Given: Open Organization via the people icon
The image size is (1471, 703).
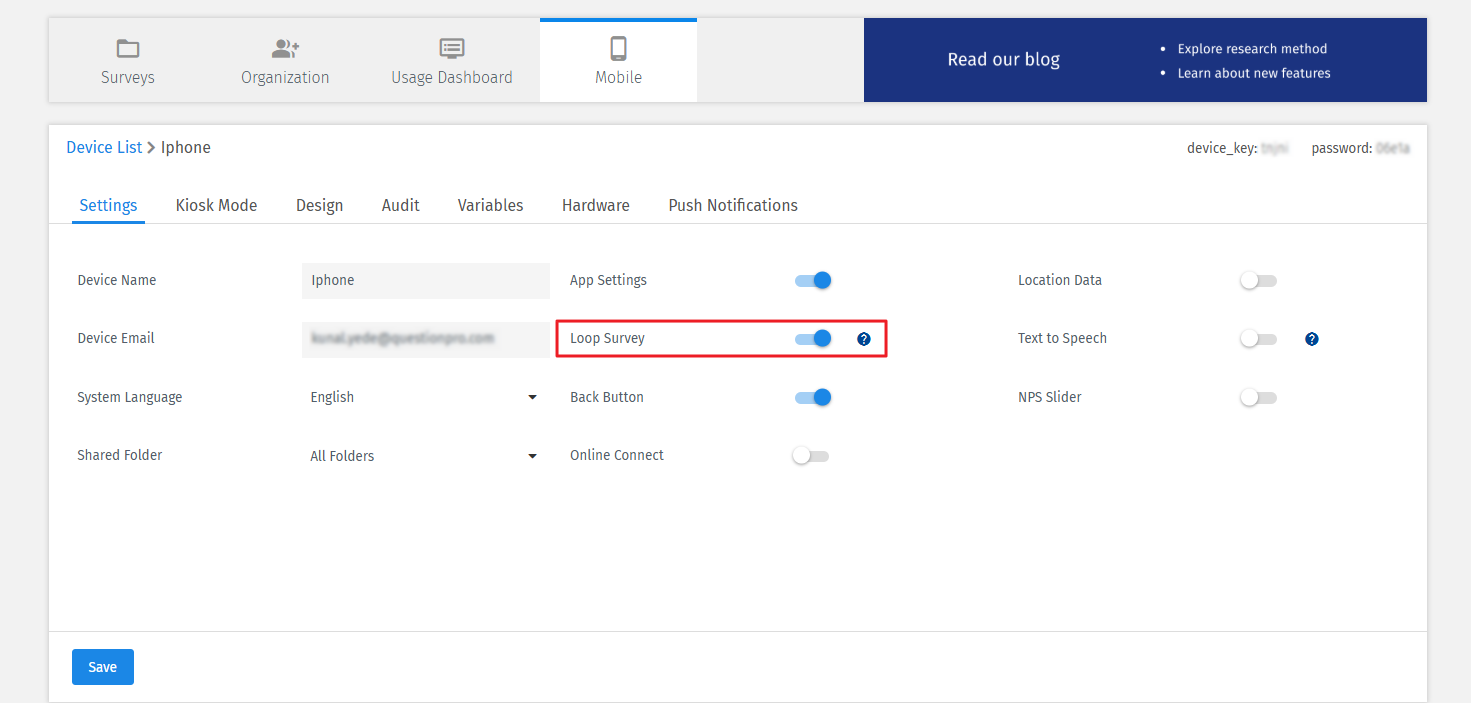Looking at the screenshot, I should pyautogui.click(x=285, y=48).
